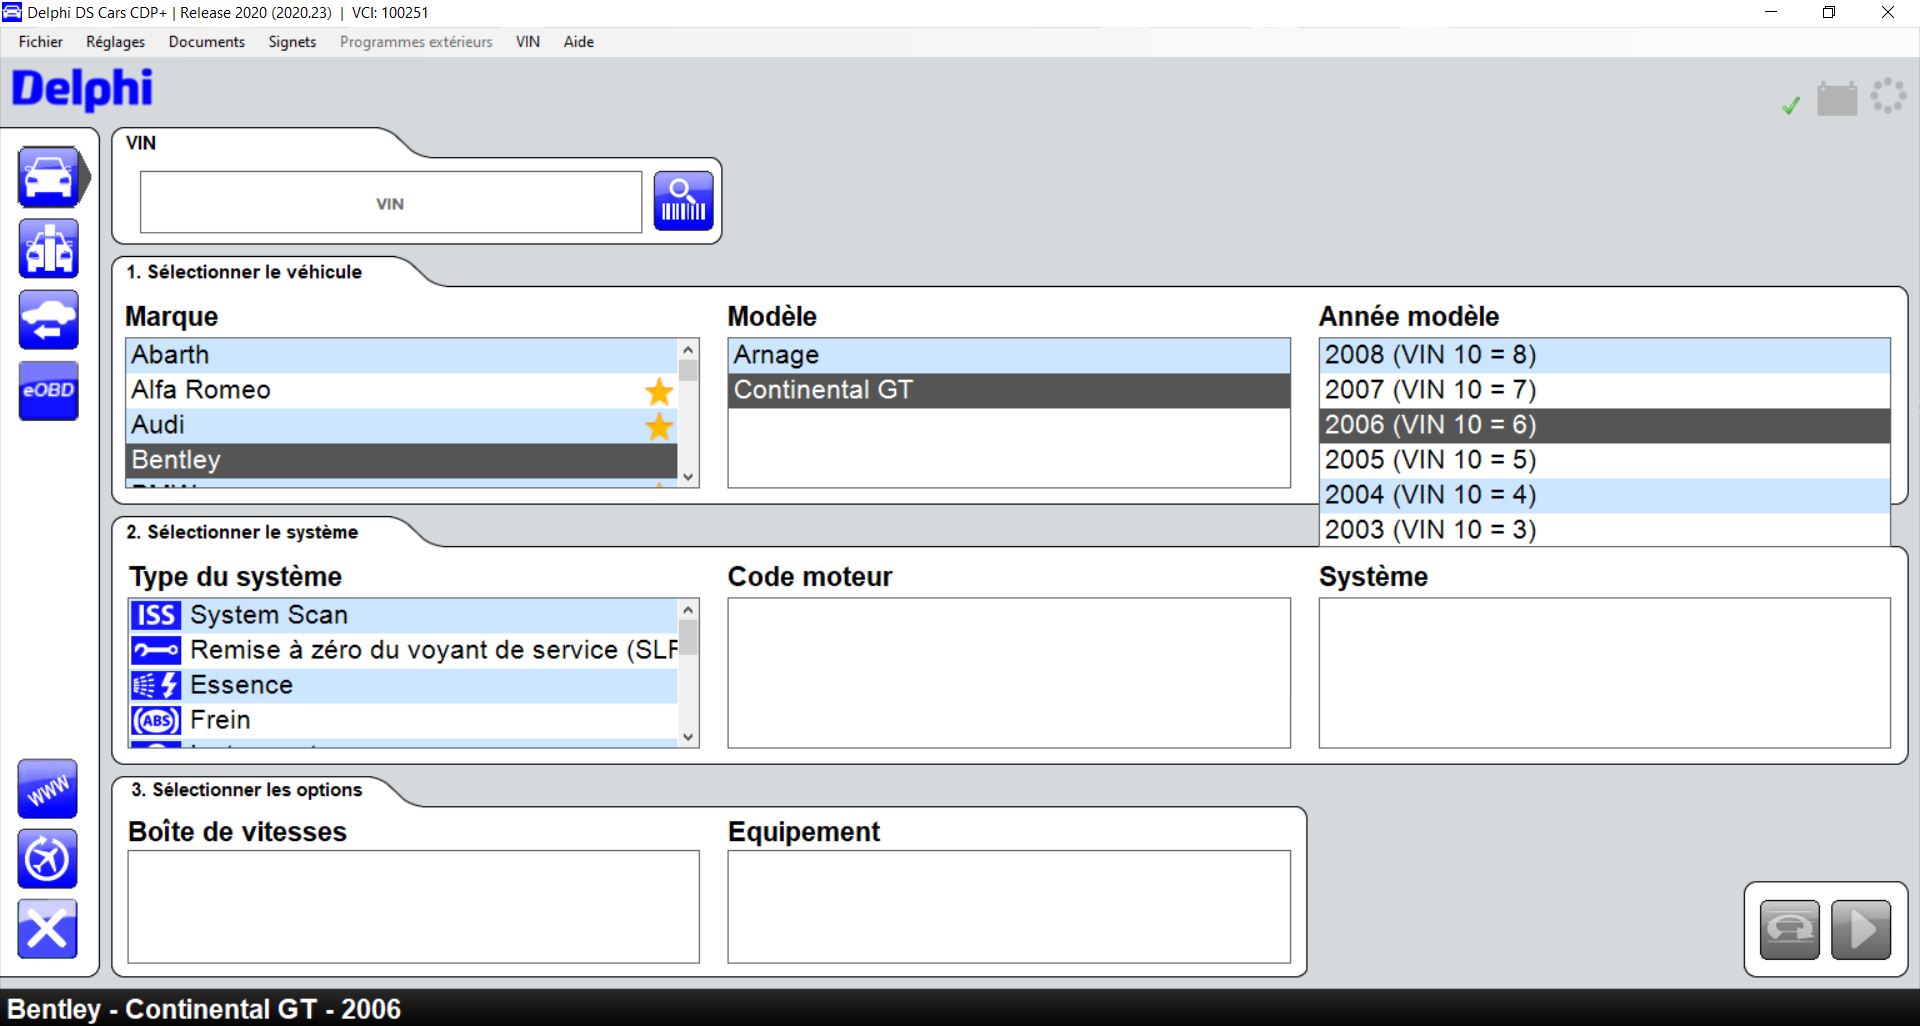1920x1026 pixels.
Task: Click the car with back-arrow sidebar icon
Action: pos(48,320)
